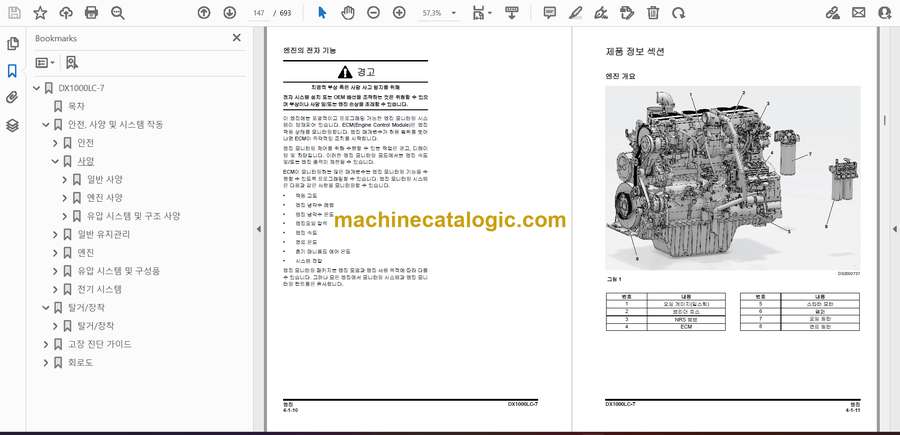900x435 pixels.
Task: Open the page thumbnails panel
Action: pos(13,44)
